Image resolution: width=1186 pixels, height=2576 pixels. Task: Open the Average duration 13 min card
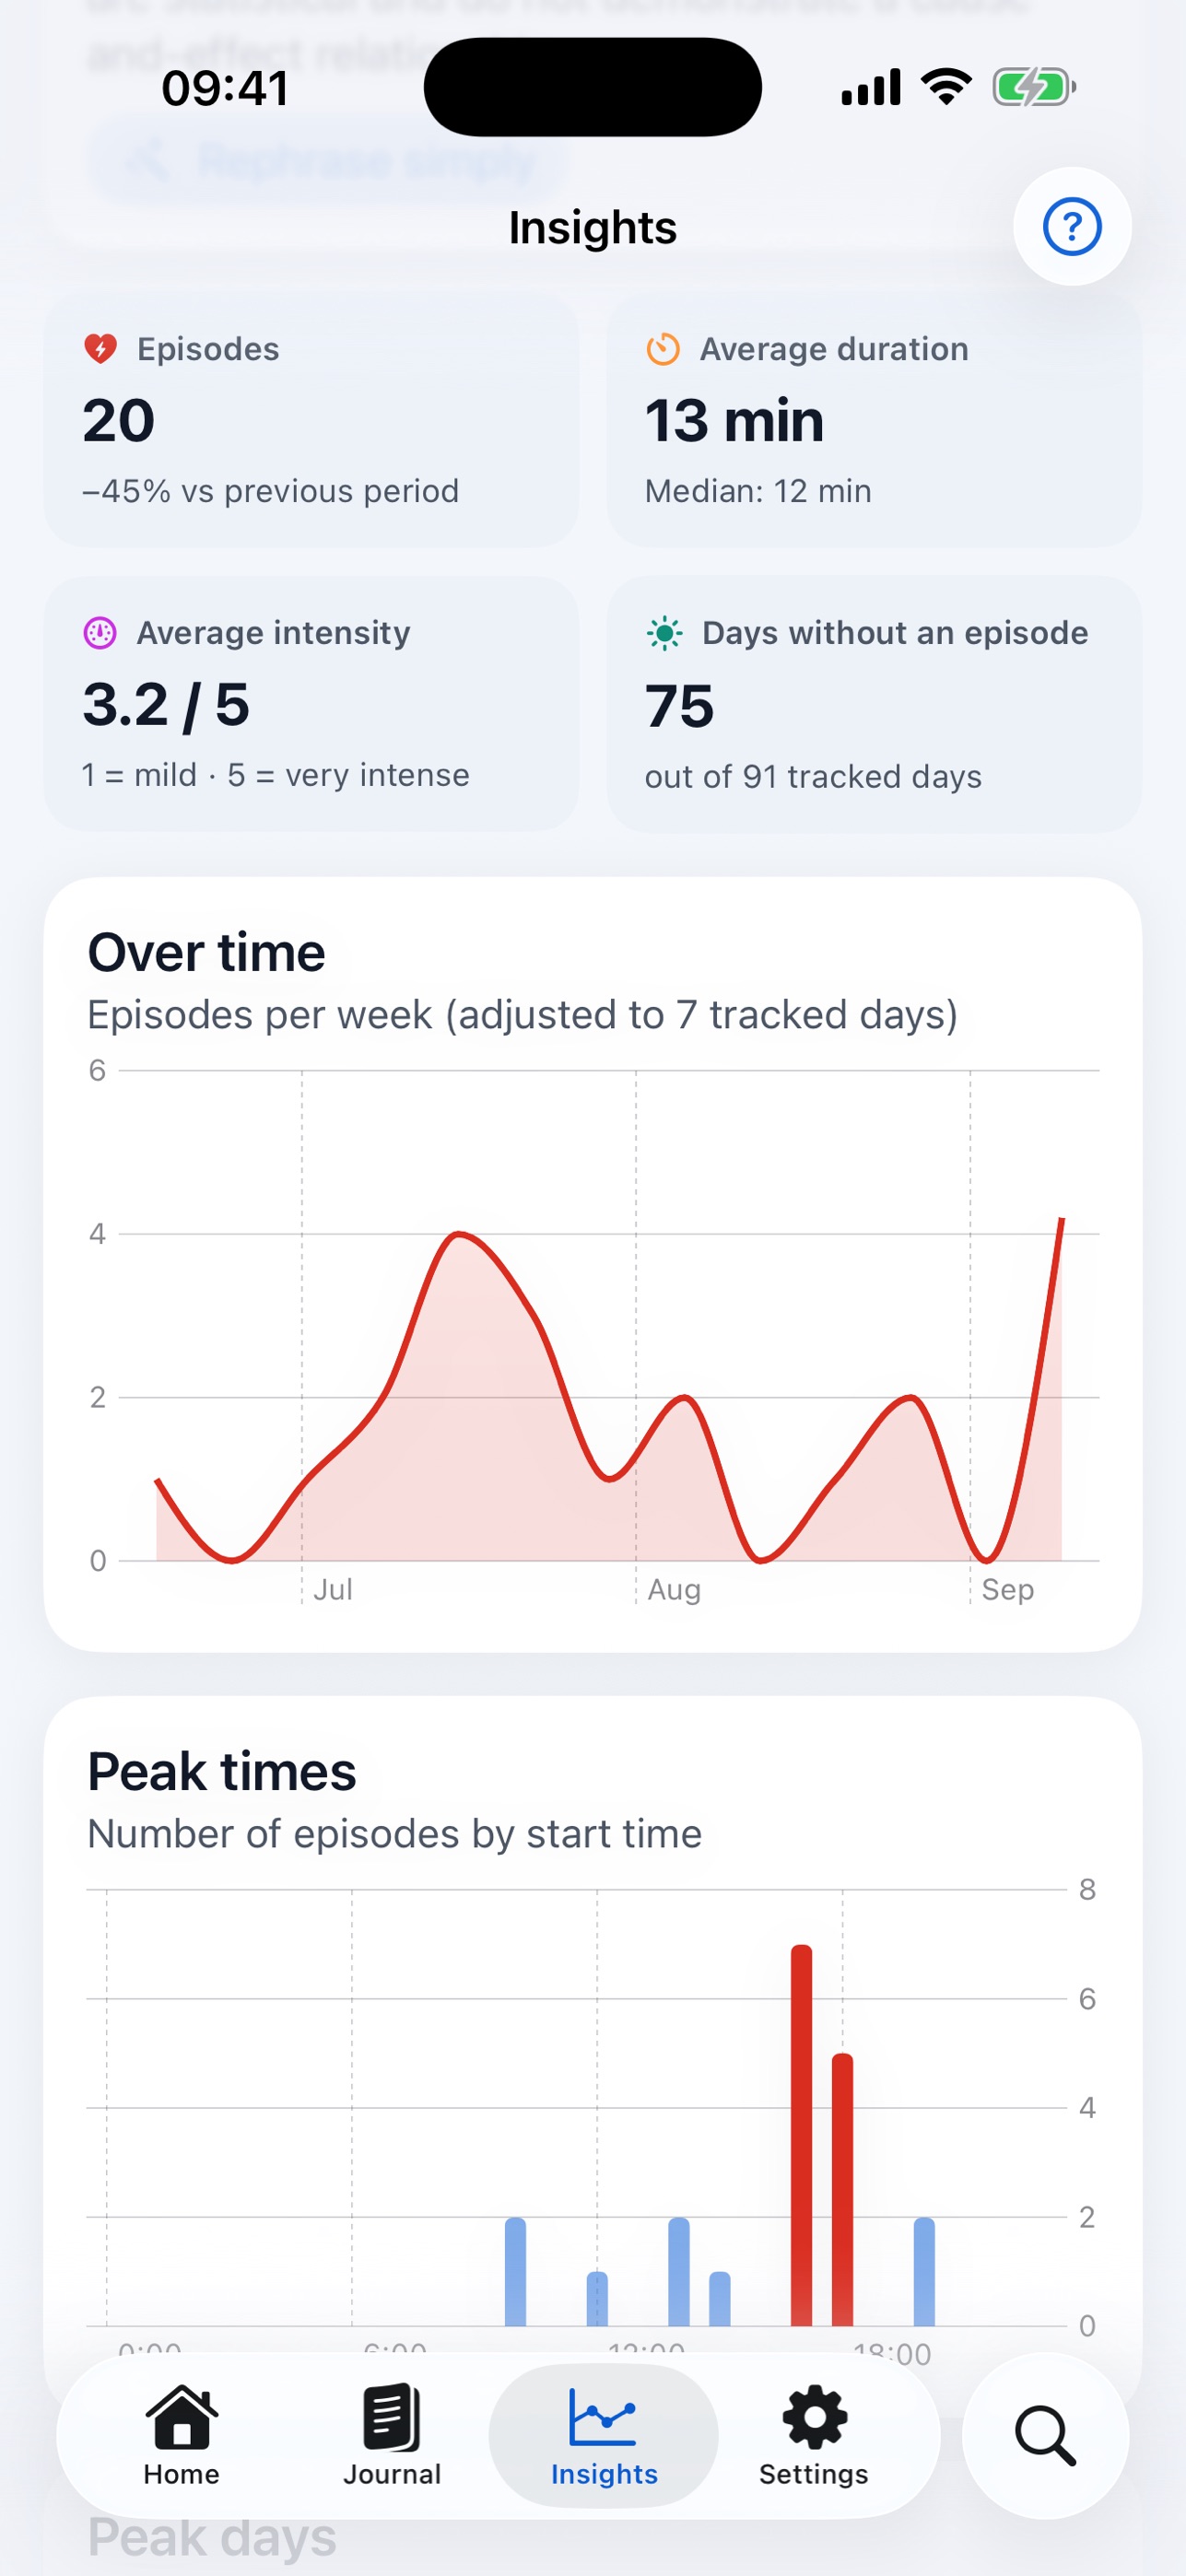tap(874, 420)
